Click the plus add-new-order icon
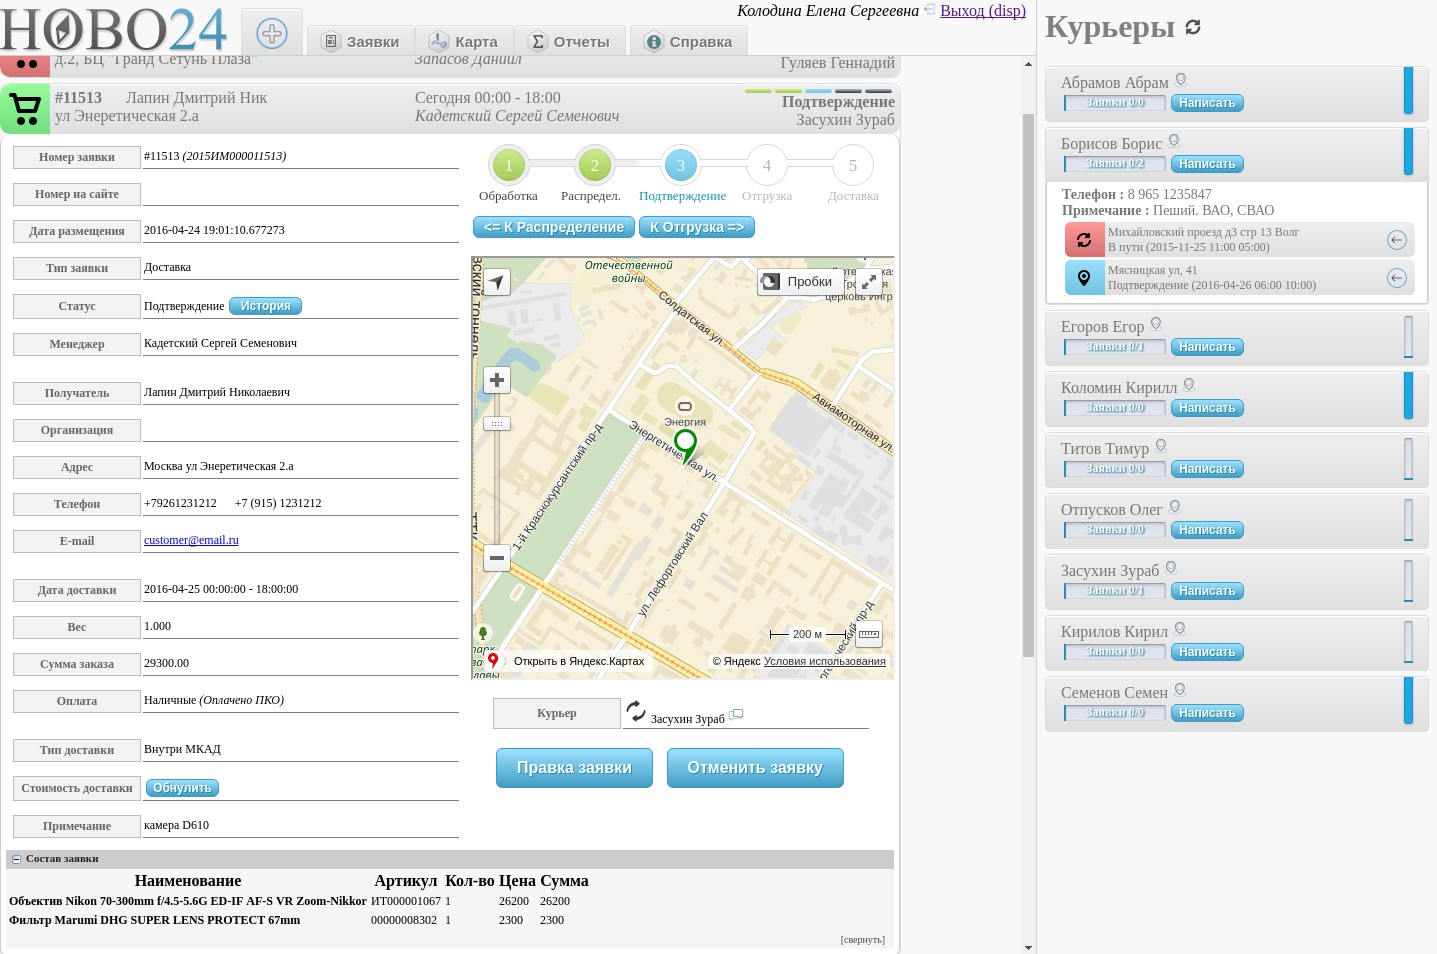This screenshot has height=954, width=1437. click(272, 34)
